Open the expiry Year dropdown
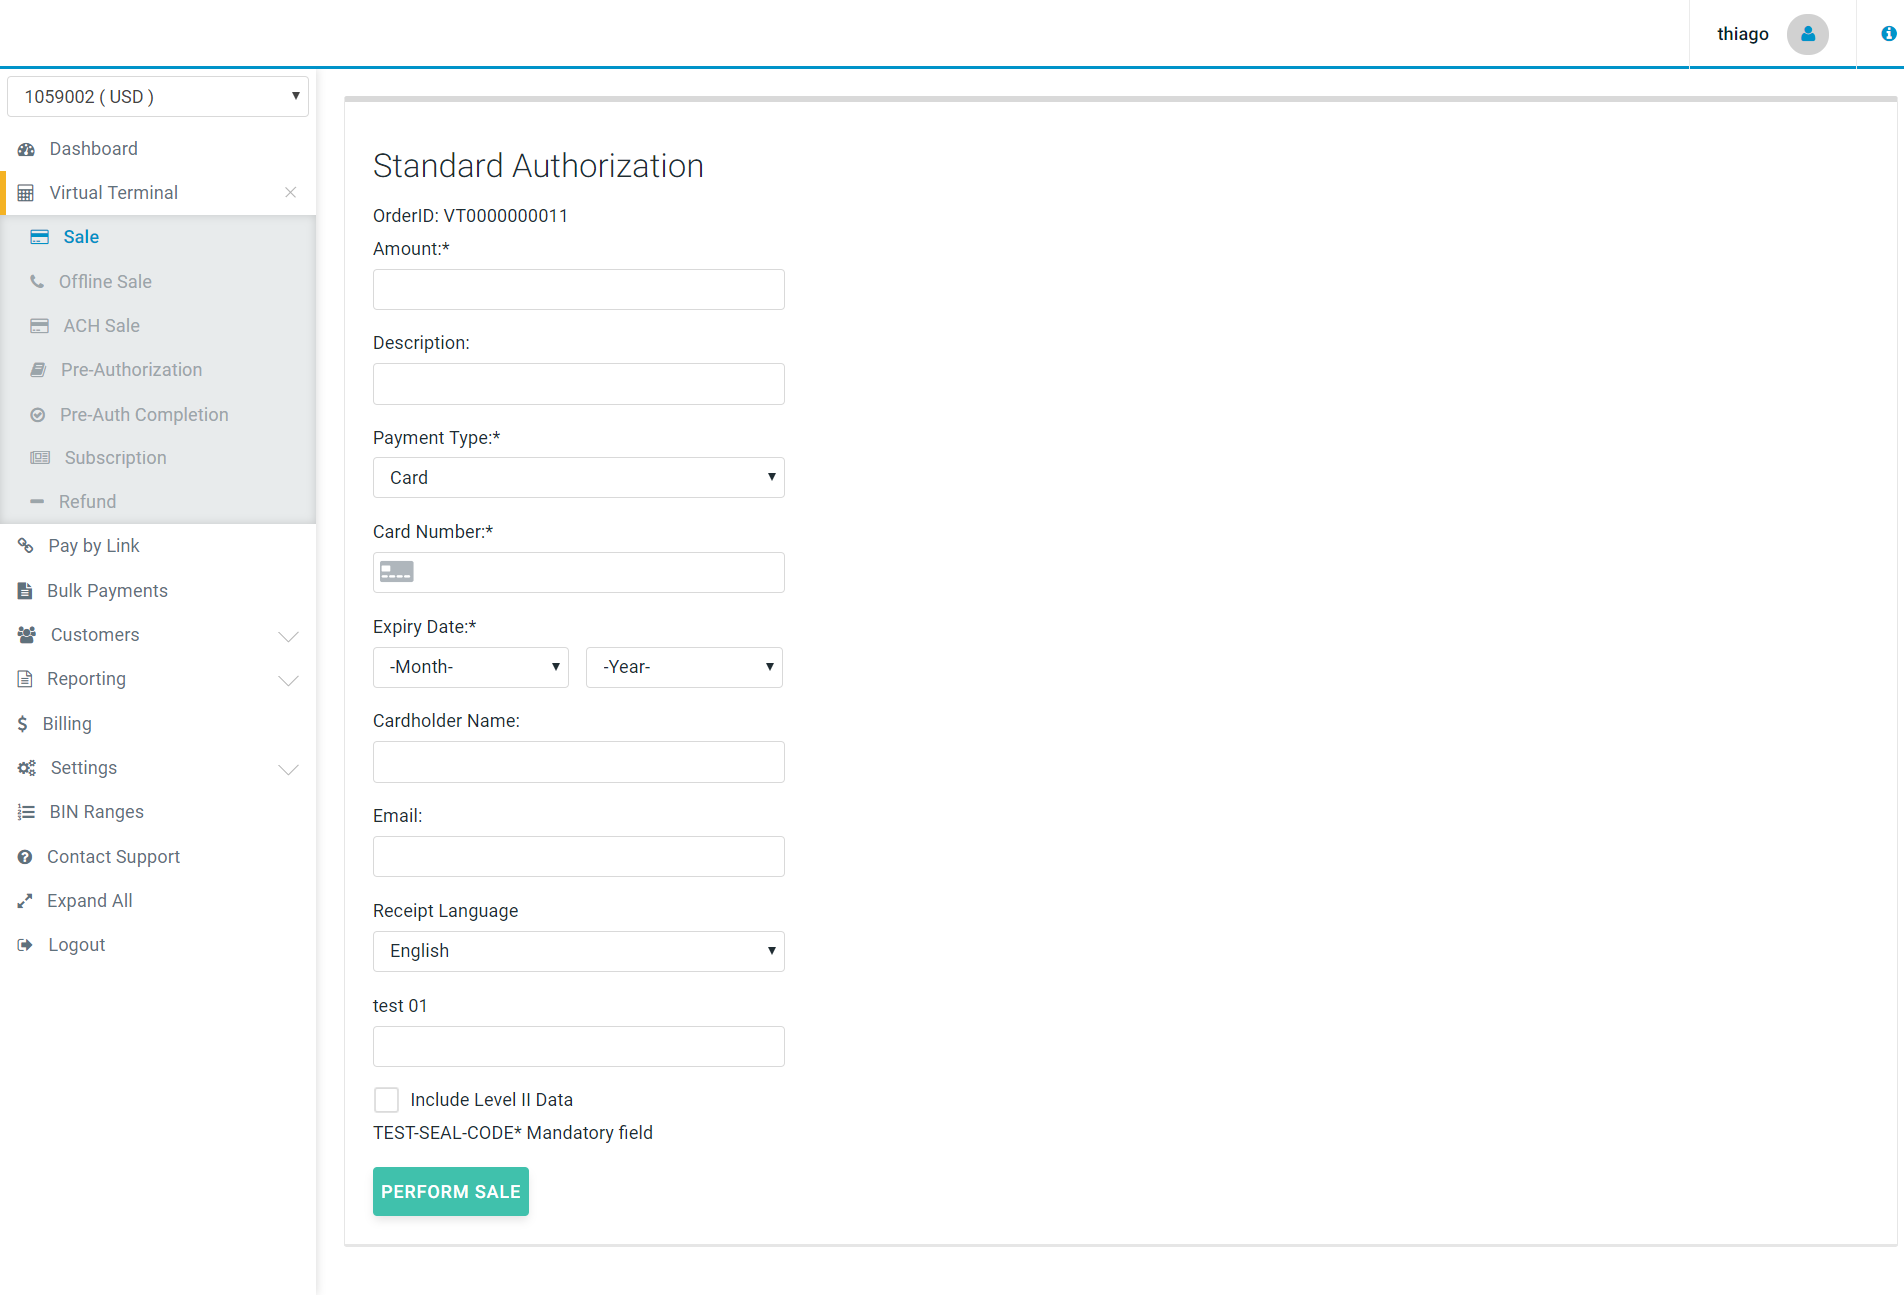This screenshot has height=1295, width=1904. tap(684, 667)
